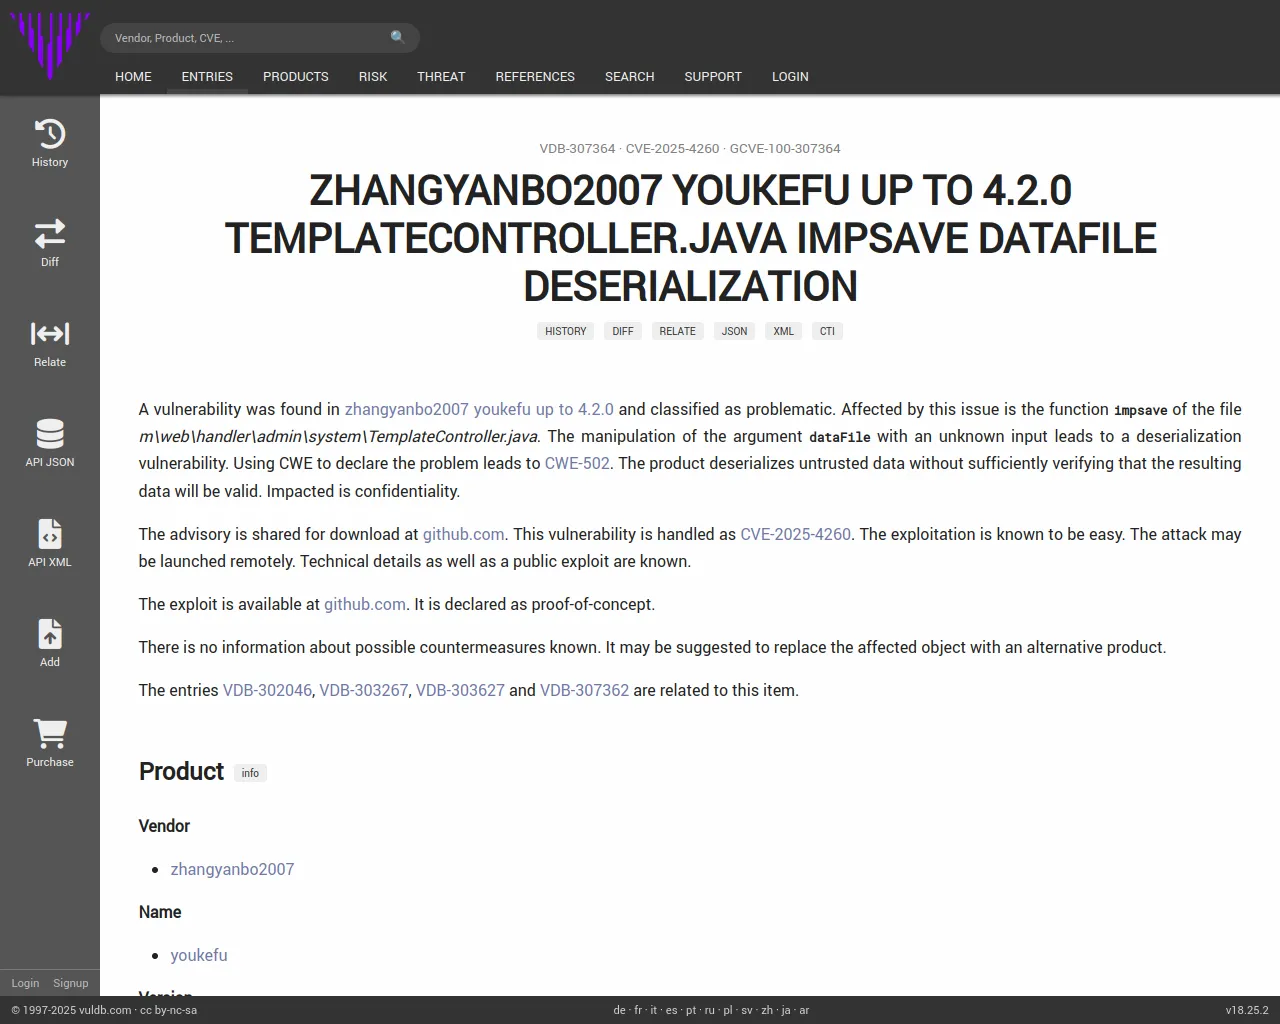The image size is (1280, 1024).
Task: Open the CWE-502 link
Action: click(577, 463)
